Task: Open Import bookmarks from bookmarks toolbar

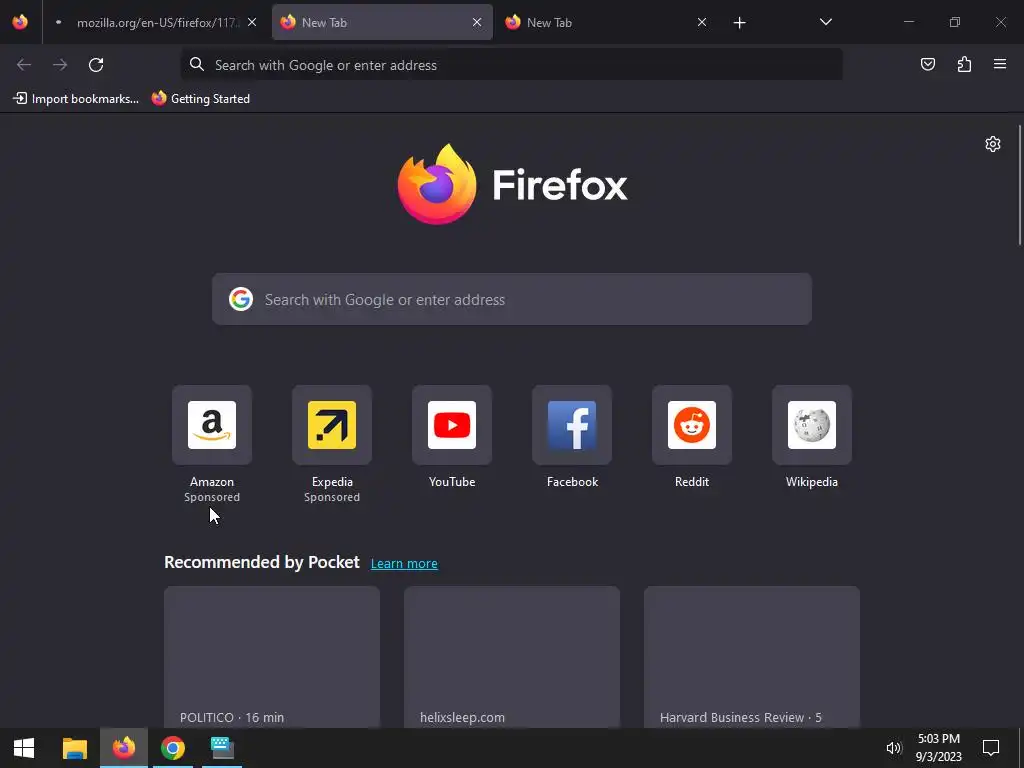Action: (x=76, y=99)
